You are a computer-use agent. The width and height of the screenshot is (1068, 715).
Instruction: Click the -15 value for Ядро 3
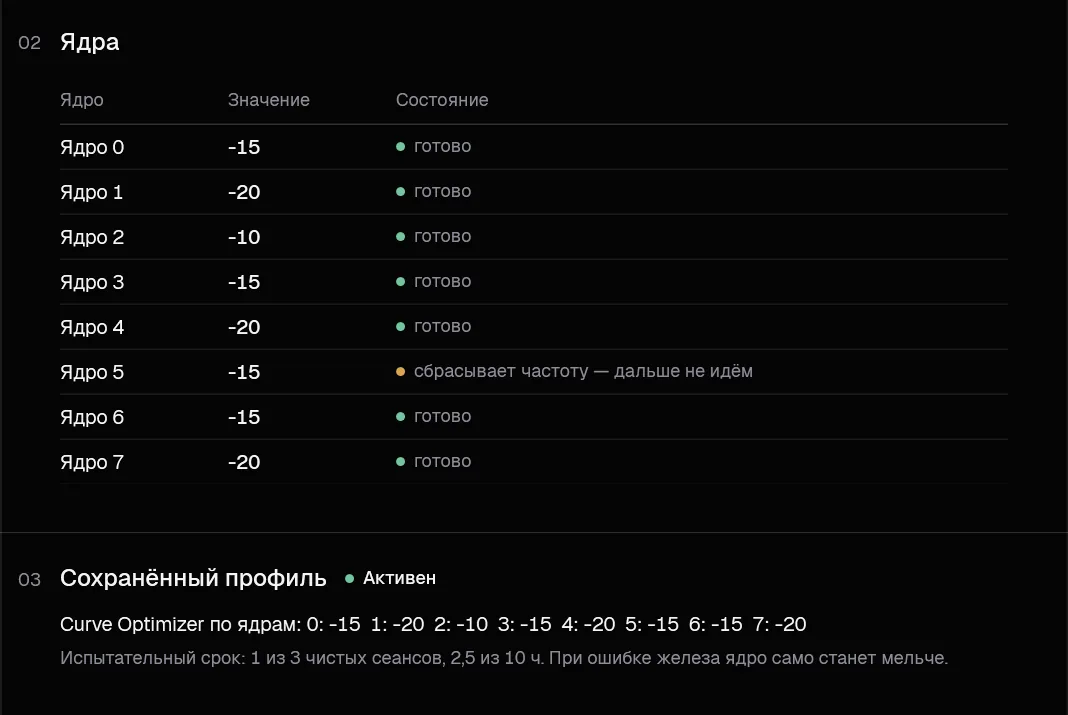coord(244,282)
